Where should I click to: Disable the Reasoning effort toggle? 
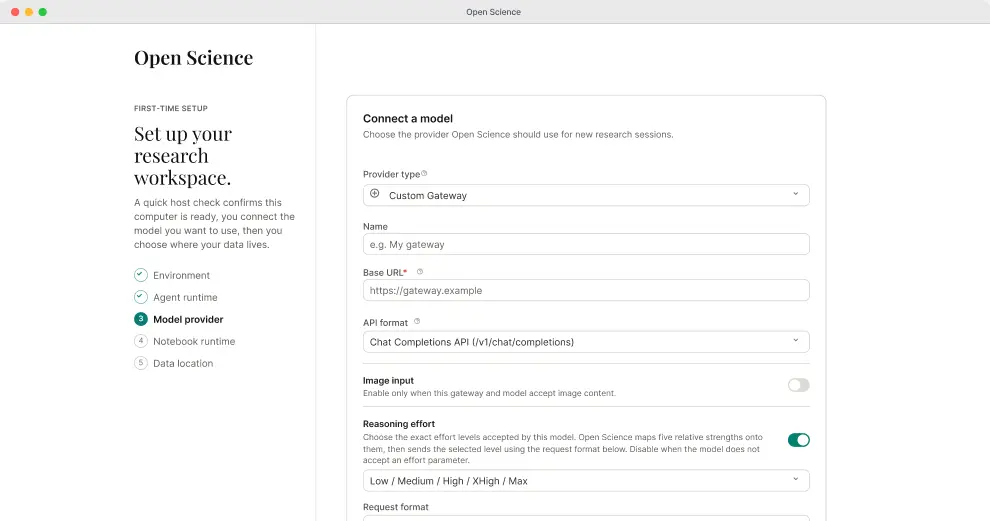click(x=798, y=440)
